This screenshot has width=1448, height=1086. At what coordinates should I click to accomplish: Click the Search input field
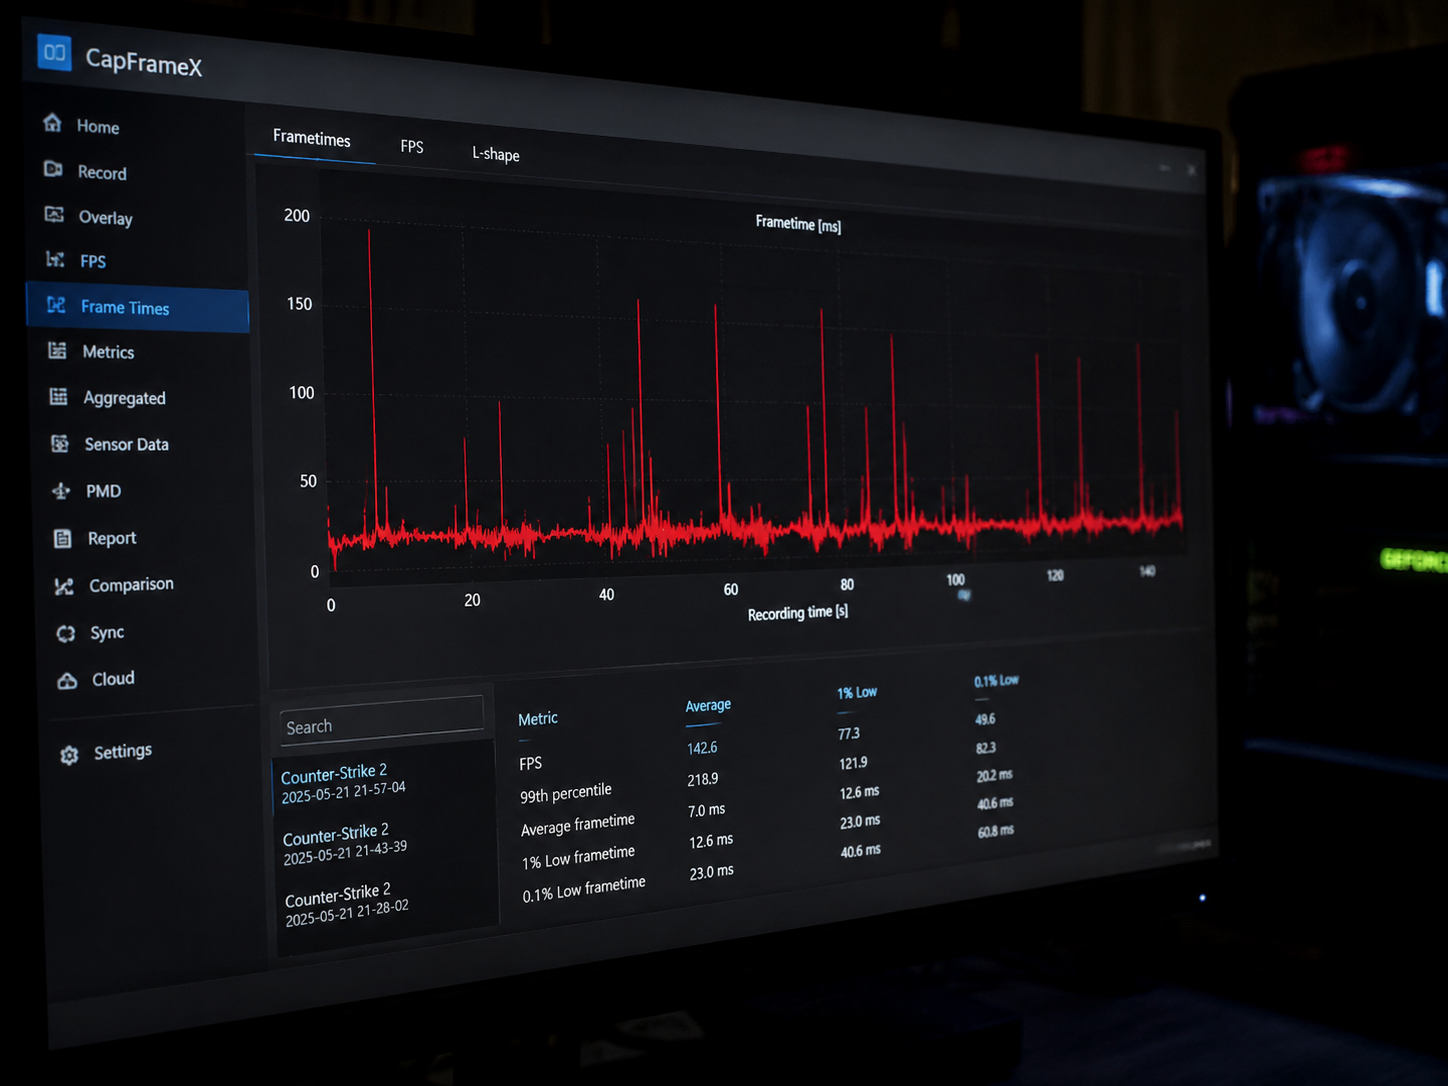382,720
